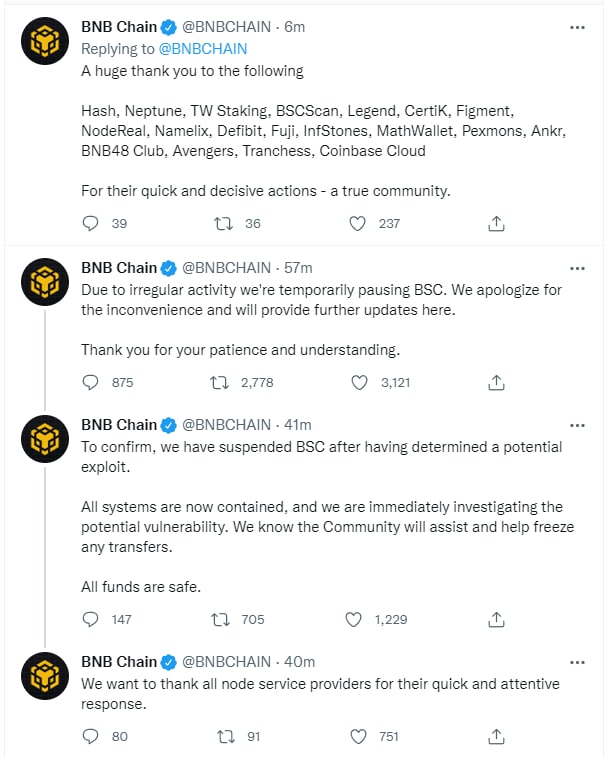Image resolution: width=605 pixels, height=758 pixels.
Task: Open more options on the 41m tweet
Action: tap(577, 425)
